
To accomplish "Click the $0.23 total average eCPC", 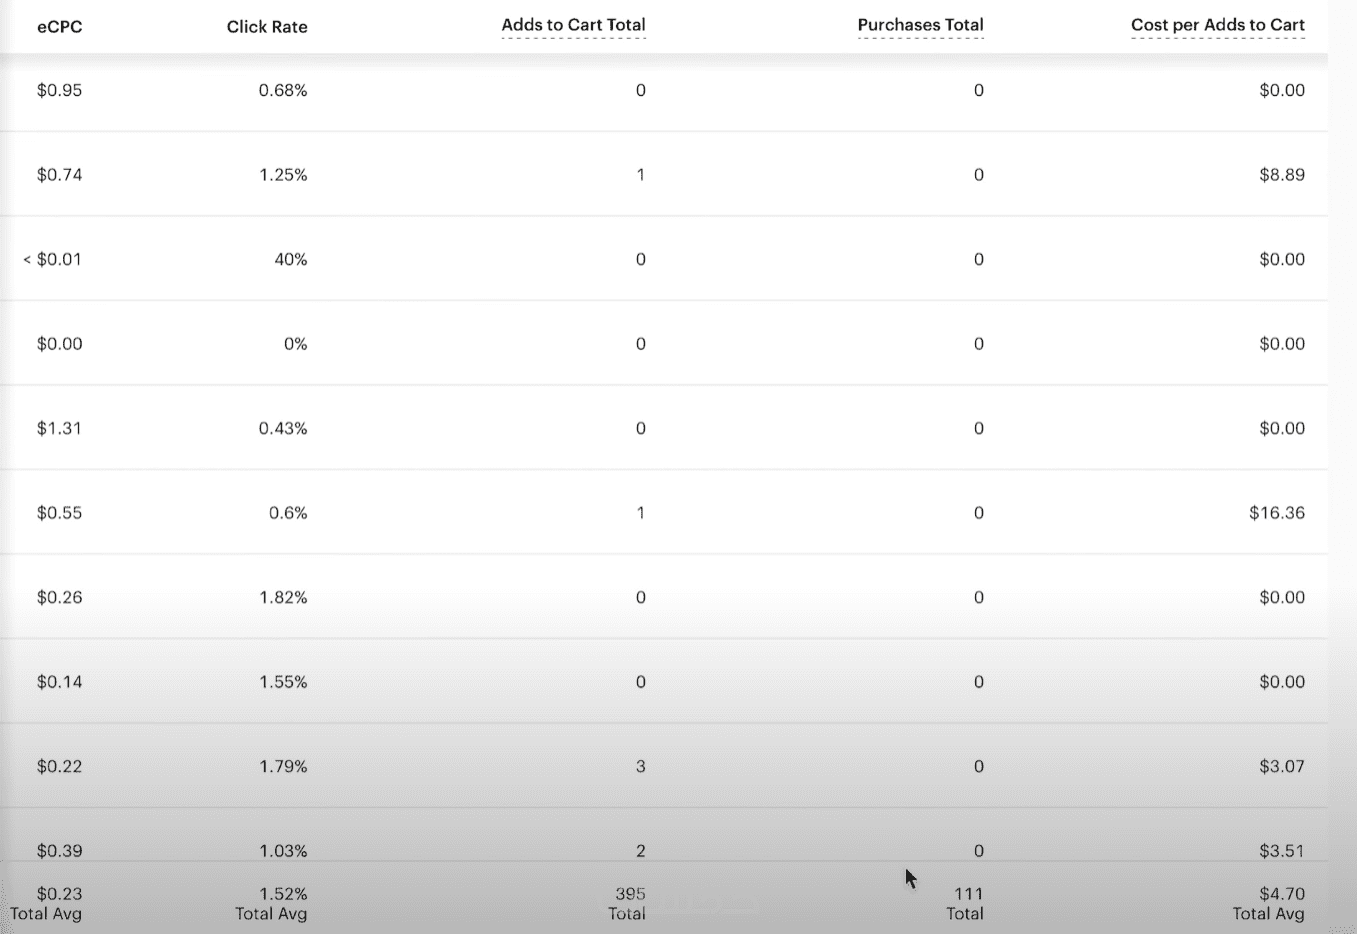I will [59, 894].
